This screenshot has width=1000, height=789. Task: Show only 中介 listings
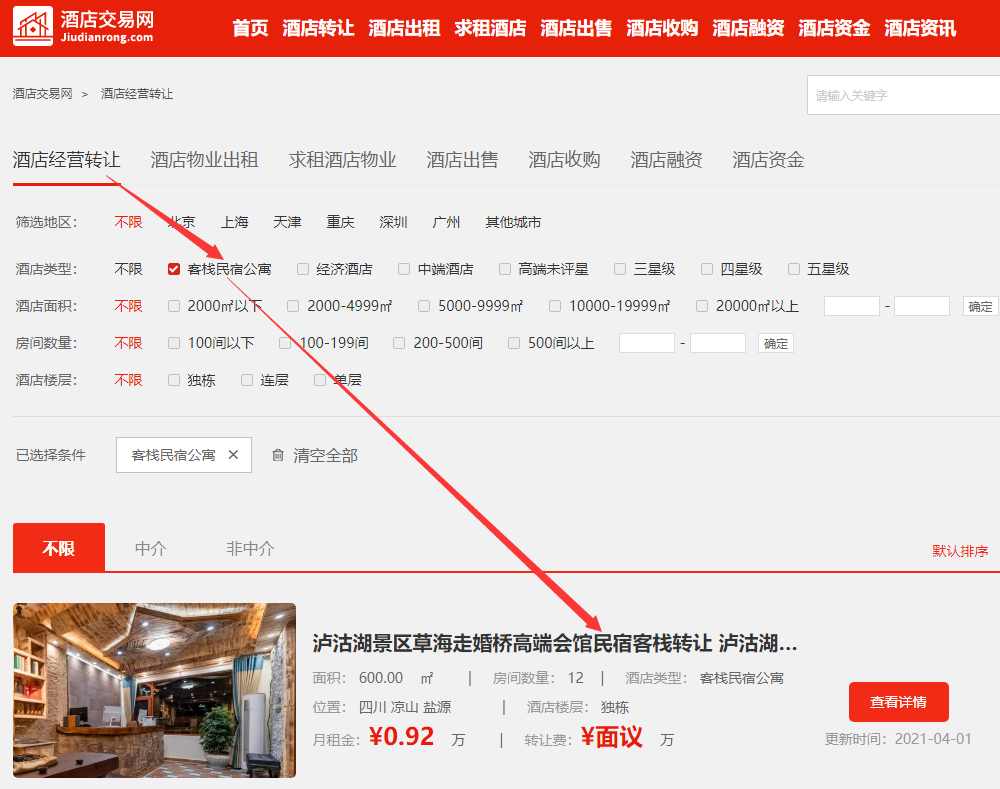pos(151,549)
